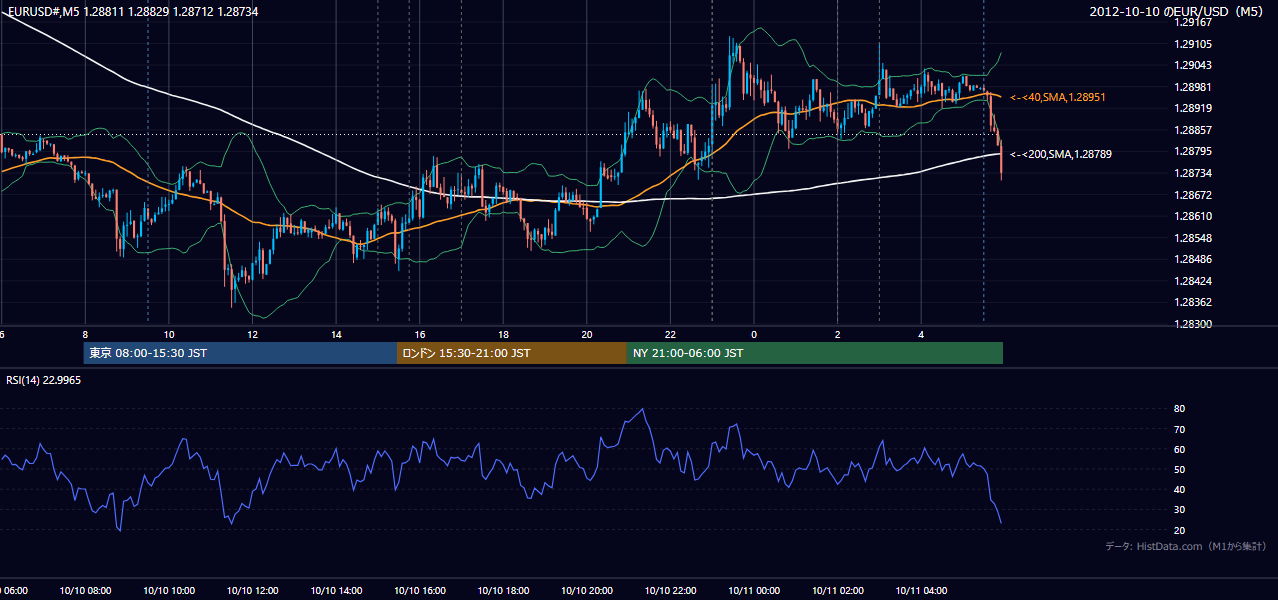
Task: Click the 10/10 10:00 date label
Action: [x=169, y=590]
